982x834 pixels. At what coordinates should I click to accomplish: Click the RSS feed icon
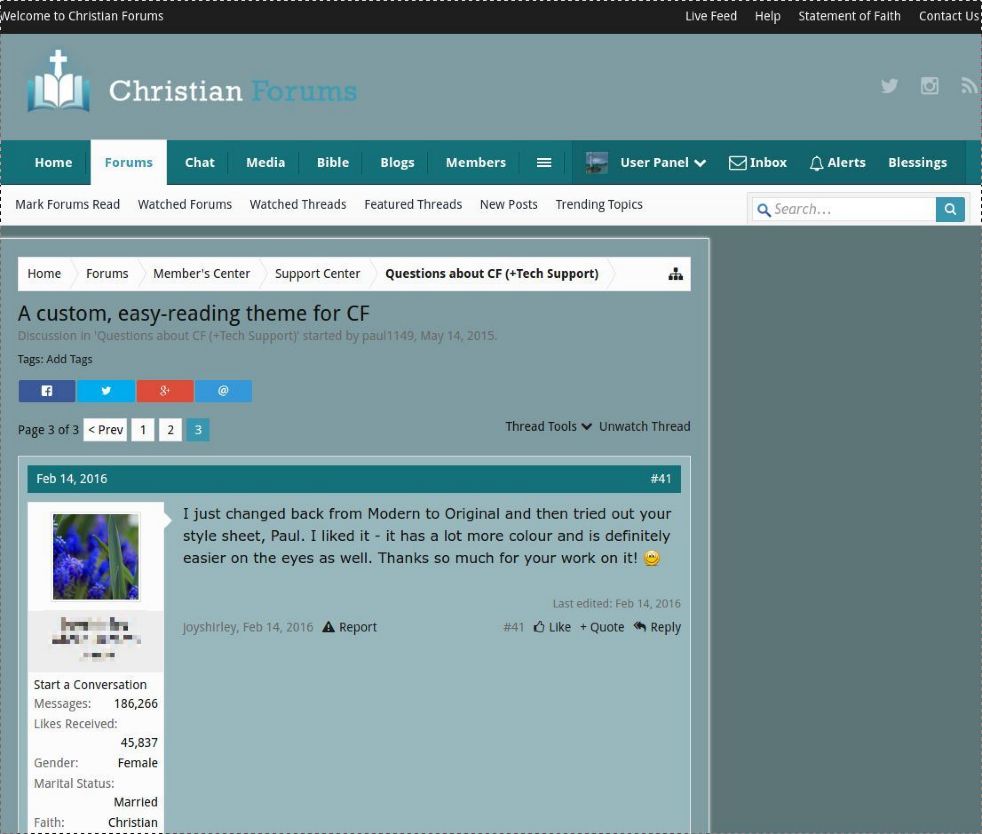(968, 86)
